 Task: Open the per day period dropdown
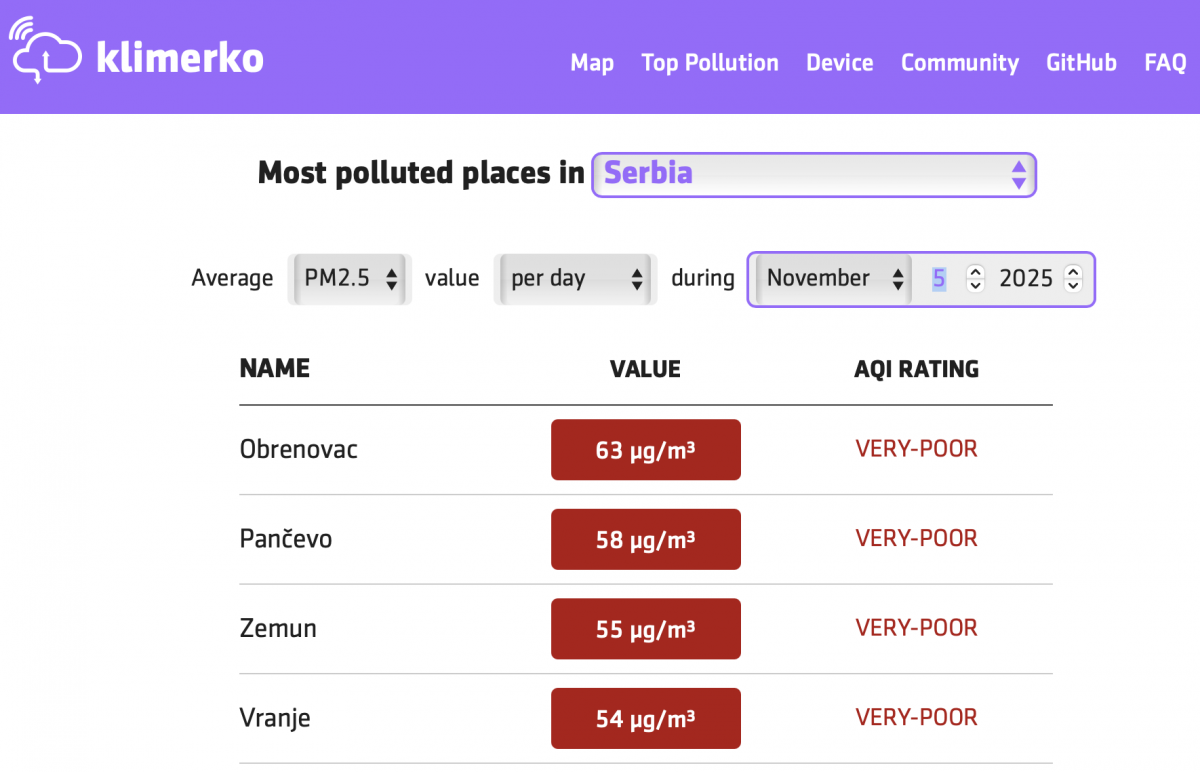[x=576, y=279]
